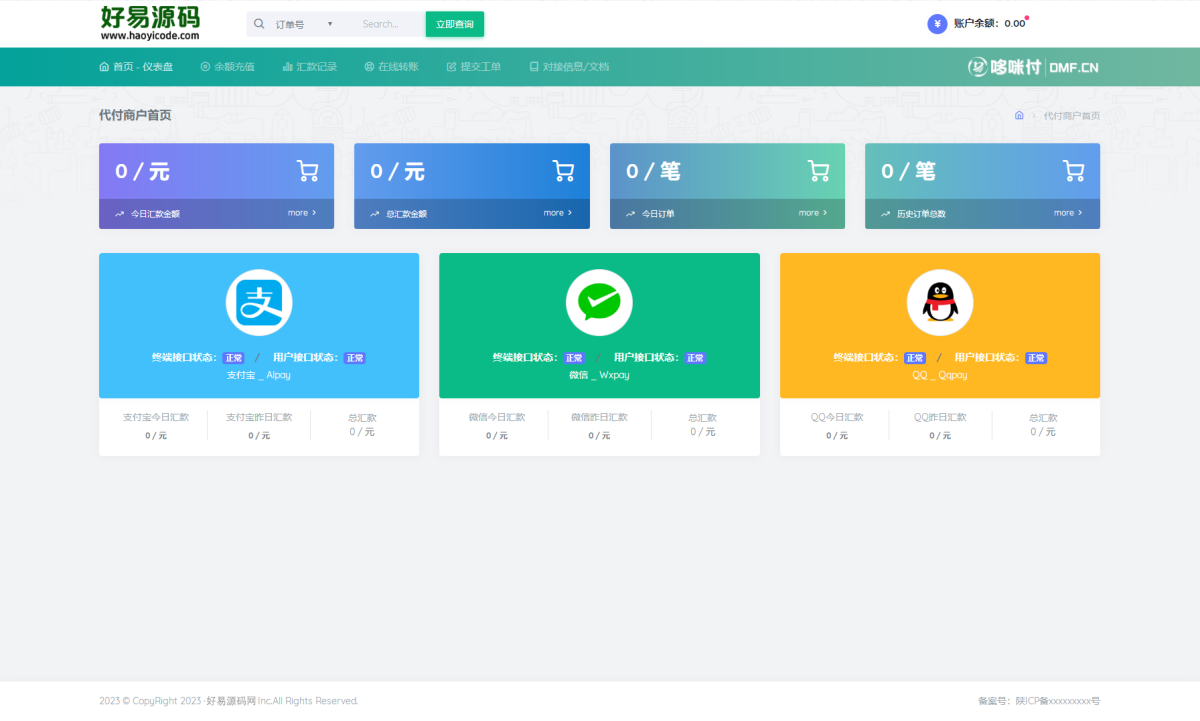
Task: Open 对接信息/文档 menu item
Action: pyautogui.click(x=569, y=67)
